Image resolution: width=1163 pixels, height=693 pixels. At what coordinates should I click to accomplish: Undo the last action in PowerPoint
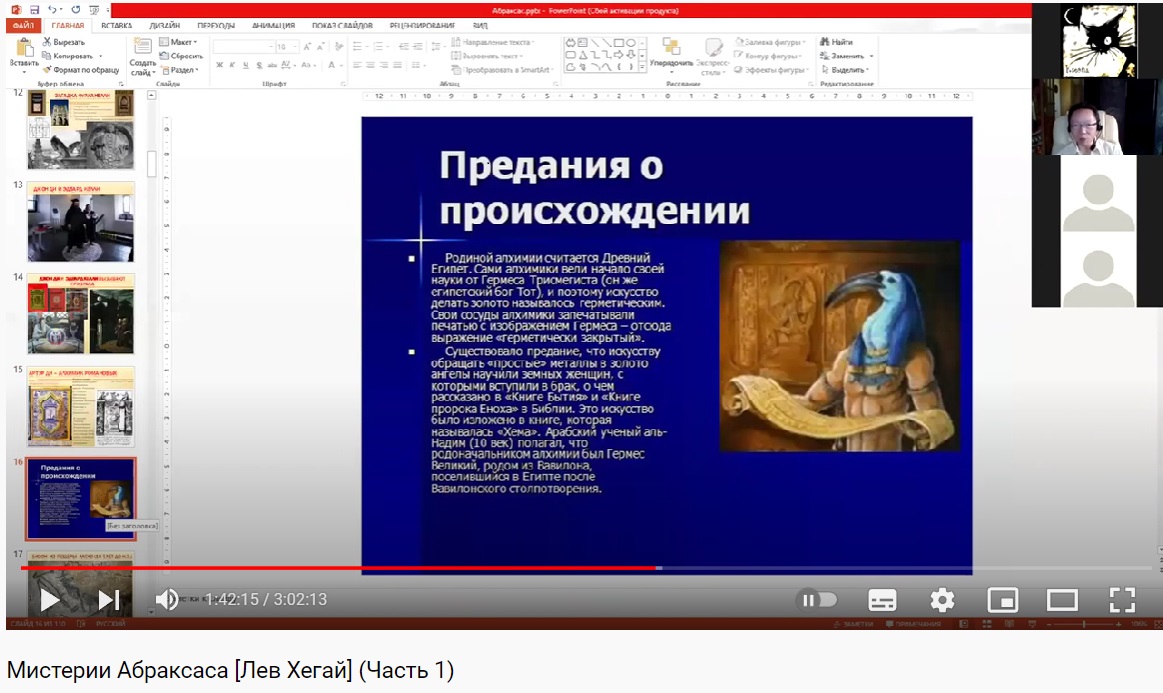(52, 10)
